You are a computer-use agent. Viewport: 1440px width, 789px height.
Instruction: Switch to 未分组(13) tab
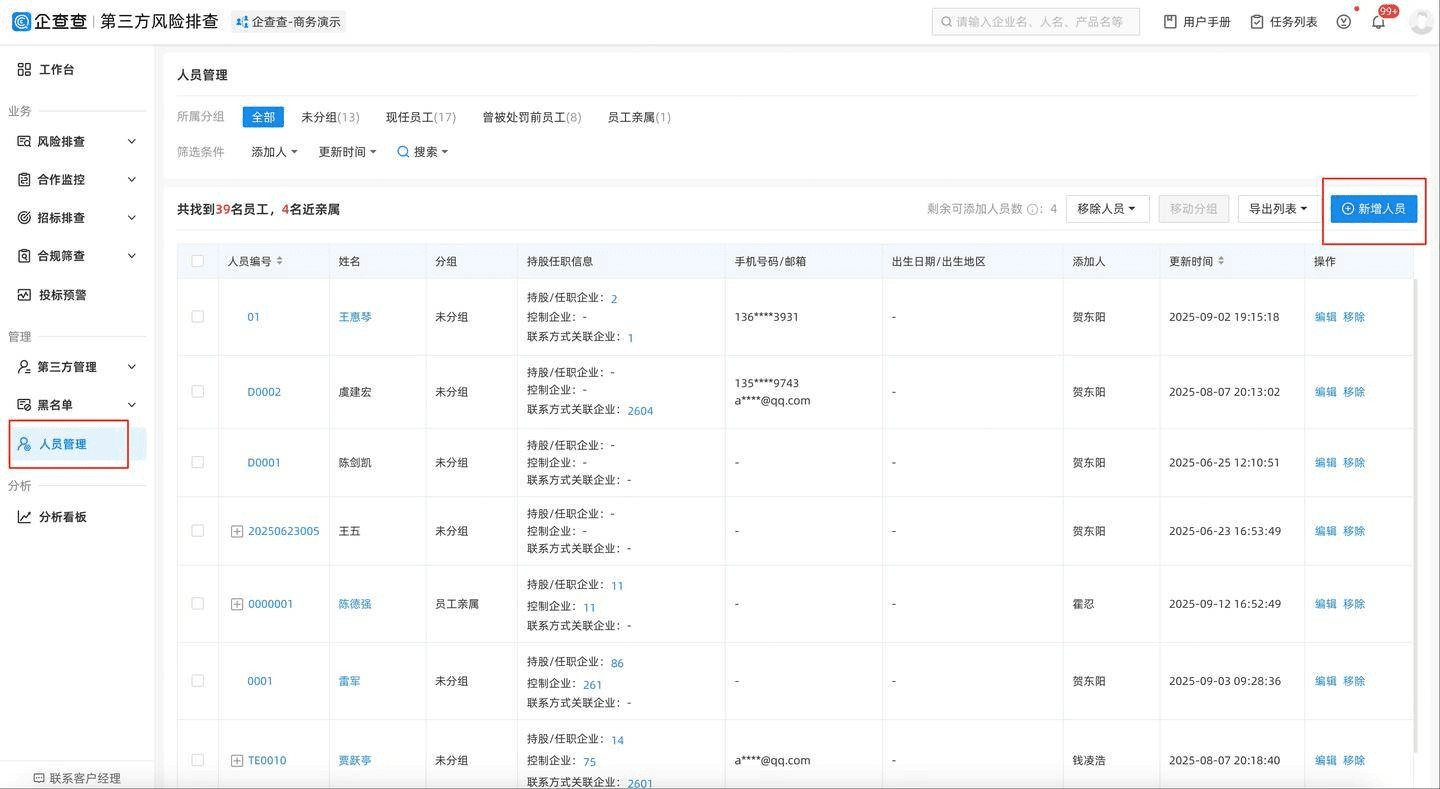330,117
